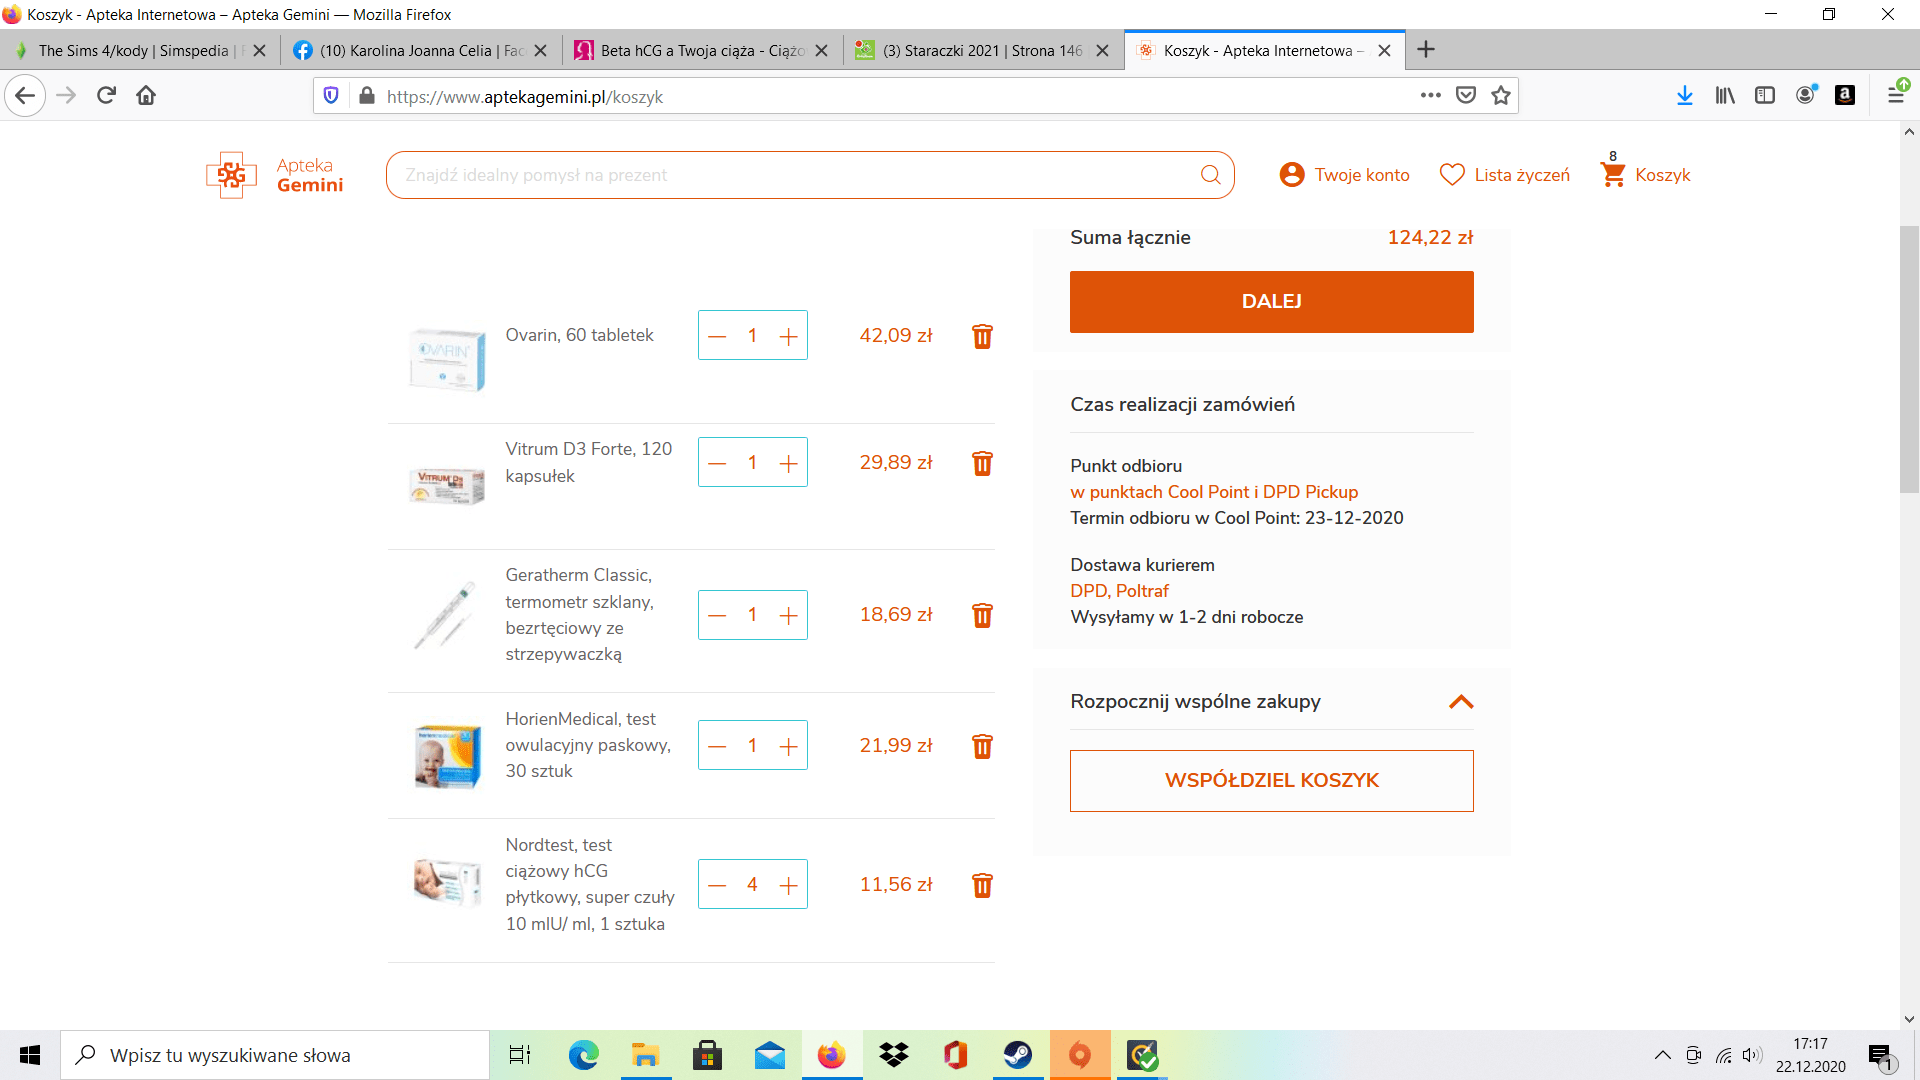
Task: Bookmark page with the star icon
Action: point(1500,96)
